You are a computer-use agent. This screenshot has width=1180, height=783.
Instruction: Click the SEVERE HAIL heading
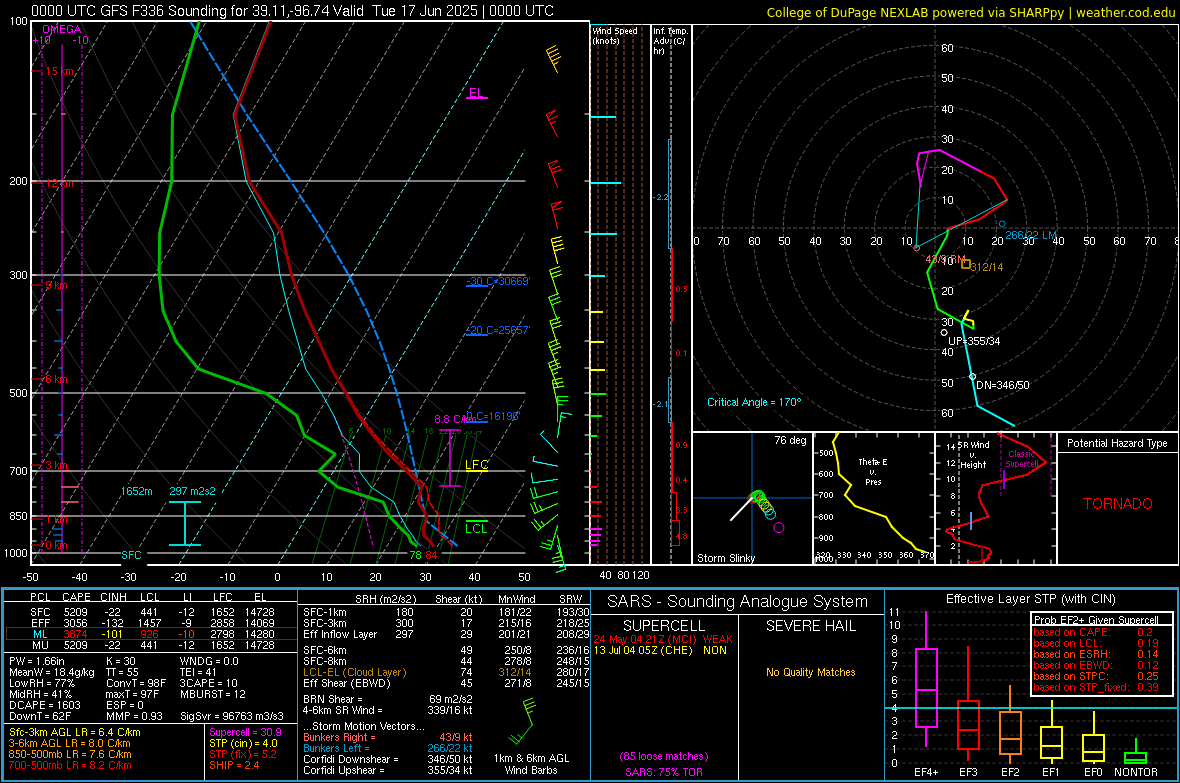point(810,626)
